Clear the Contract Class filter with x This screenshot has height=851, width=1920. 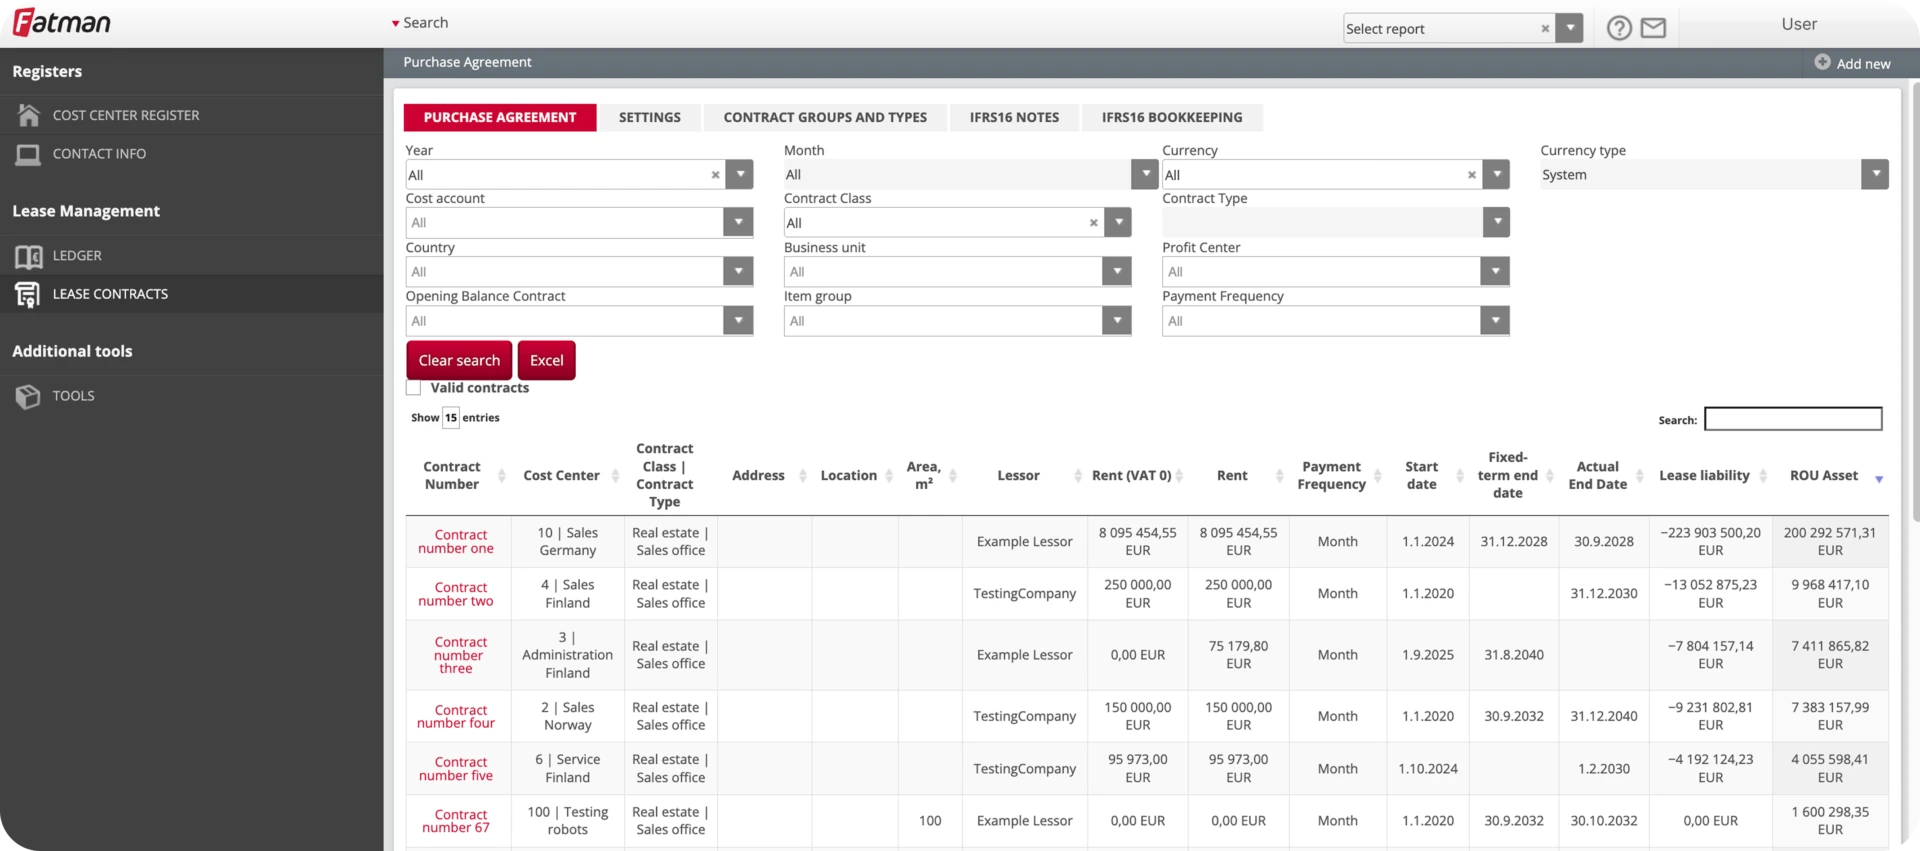click(1093, 223)
